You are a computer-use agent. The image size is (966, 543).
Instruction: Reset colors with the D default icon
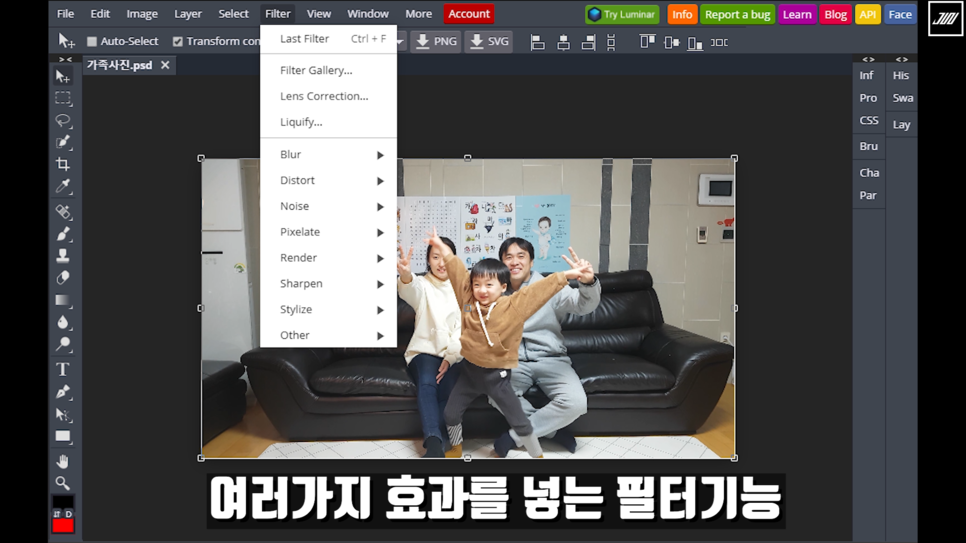click(x=68, y=514)
